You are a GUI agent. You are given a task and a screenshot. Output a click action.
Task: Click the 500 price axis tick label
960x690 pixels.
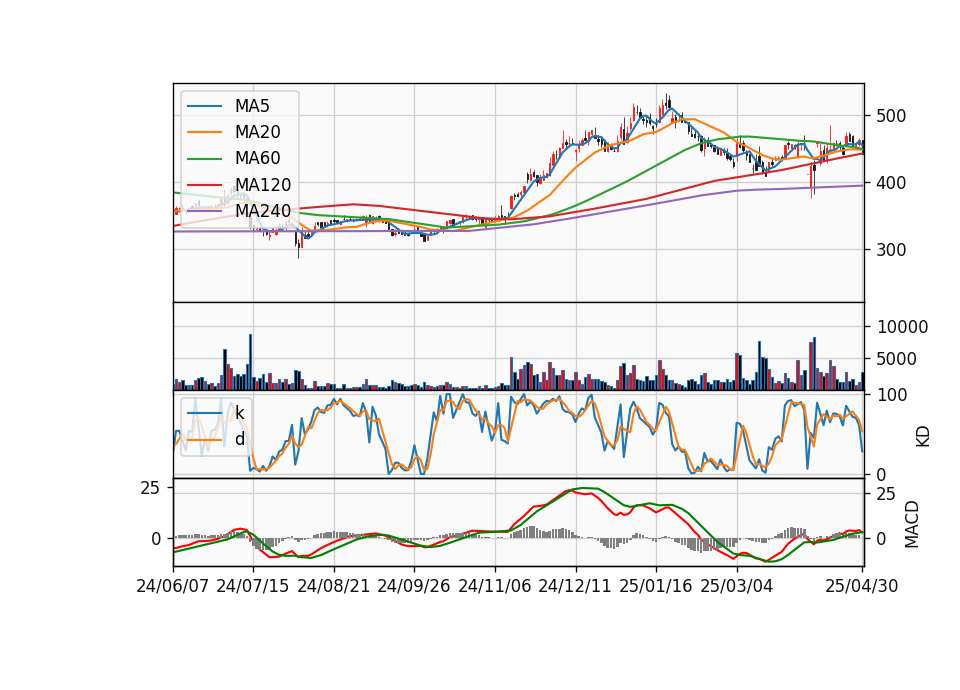[891, 116]
